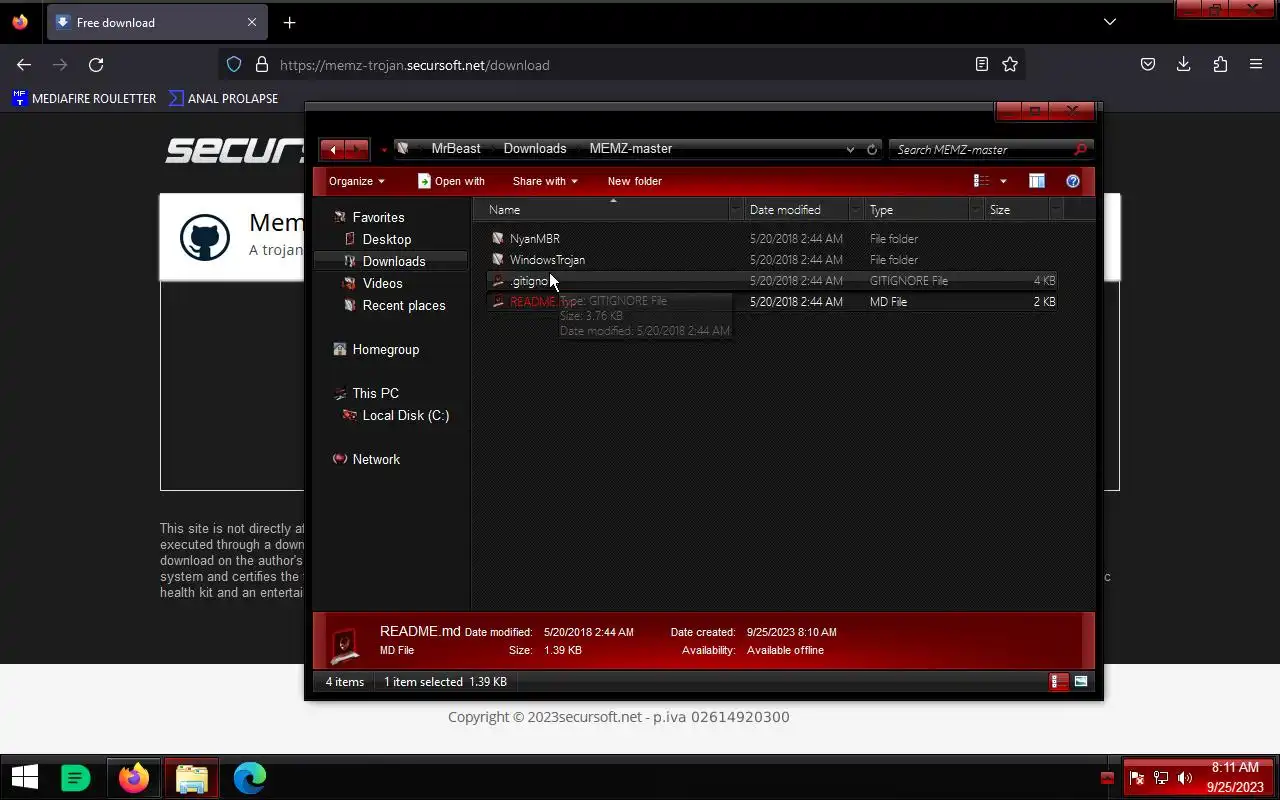Click the README.md preview icon in details pane

click(346, 645)
